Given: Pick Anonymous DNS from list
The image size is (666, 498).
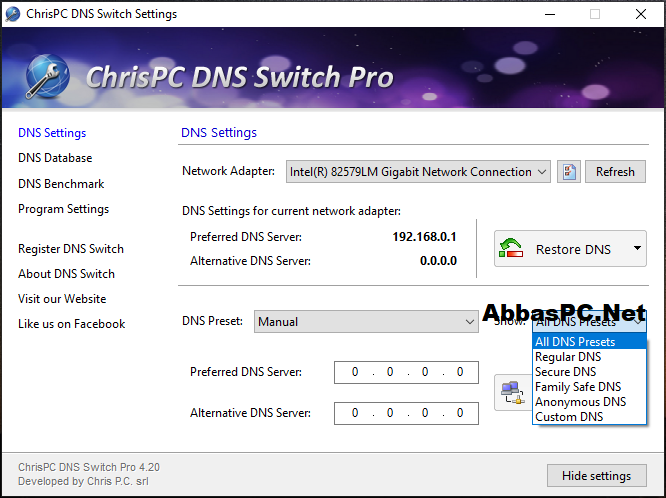Looking at the screenshot, I should point(589,402).
